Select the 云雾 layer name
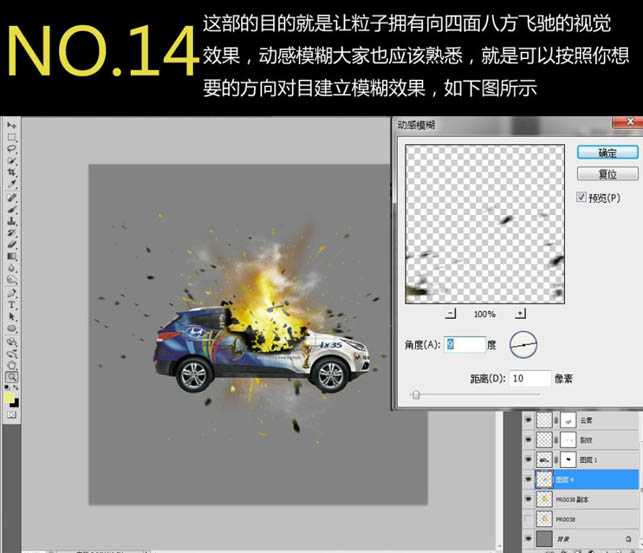643x553 pixels. (x=586, y=420)
